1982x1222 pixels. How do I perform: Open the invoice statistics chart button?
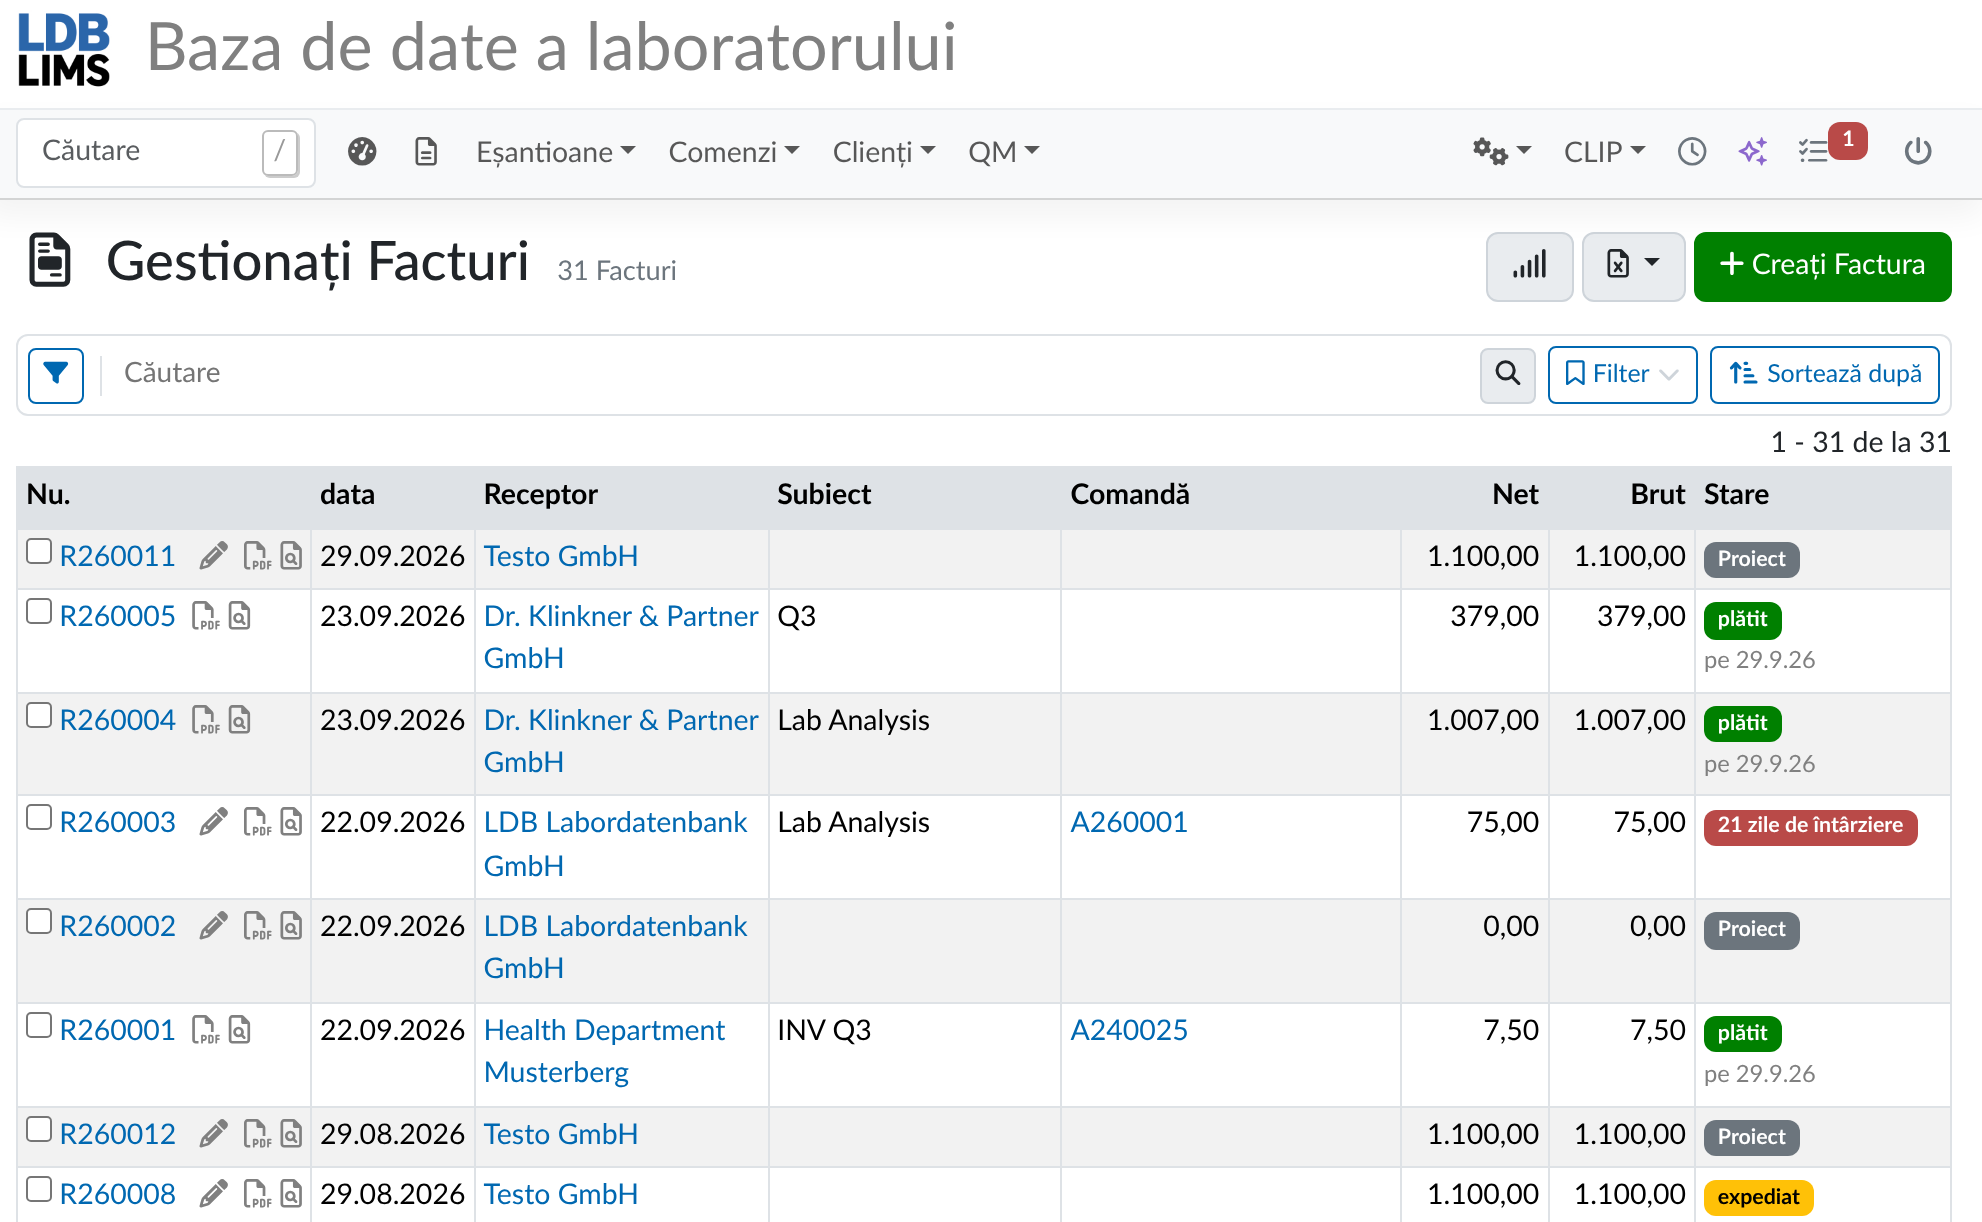(x=1529, y=266)
